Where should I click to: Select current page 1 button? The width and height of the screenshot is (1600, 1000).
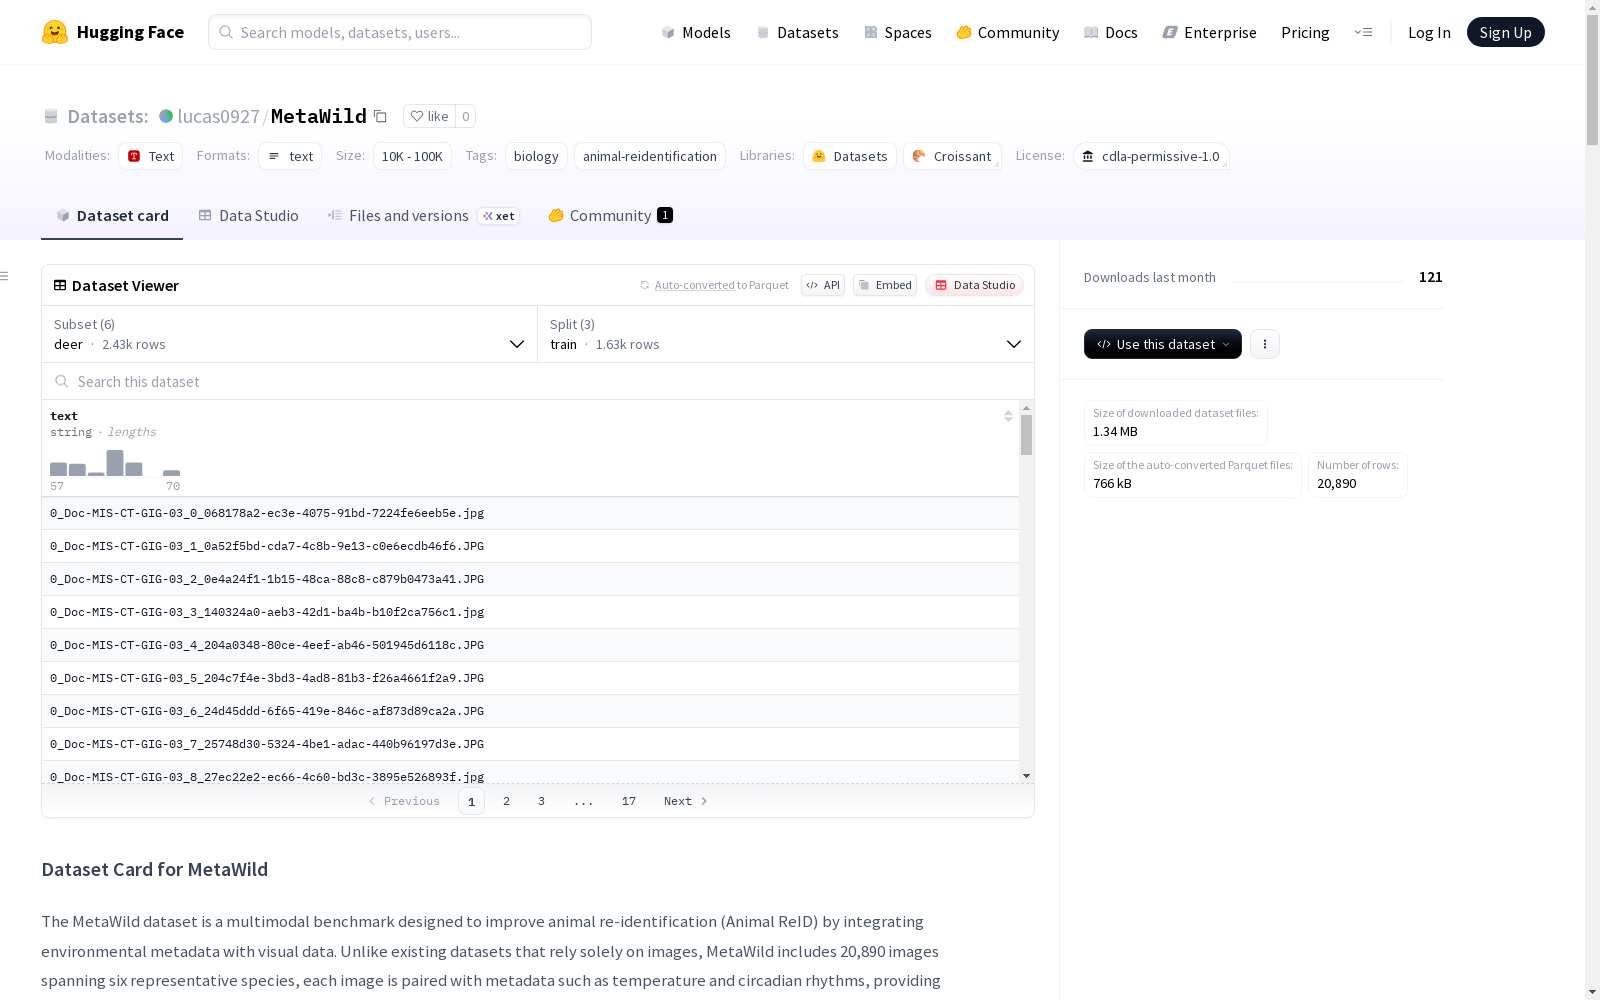tap(471, 801)
